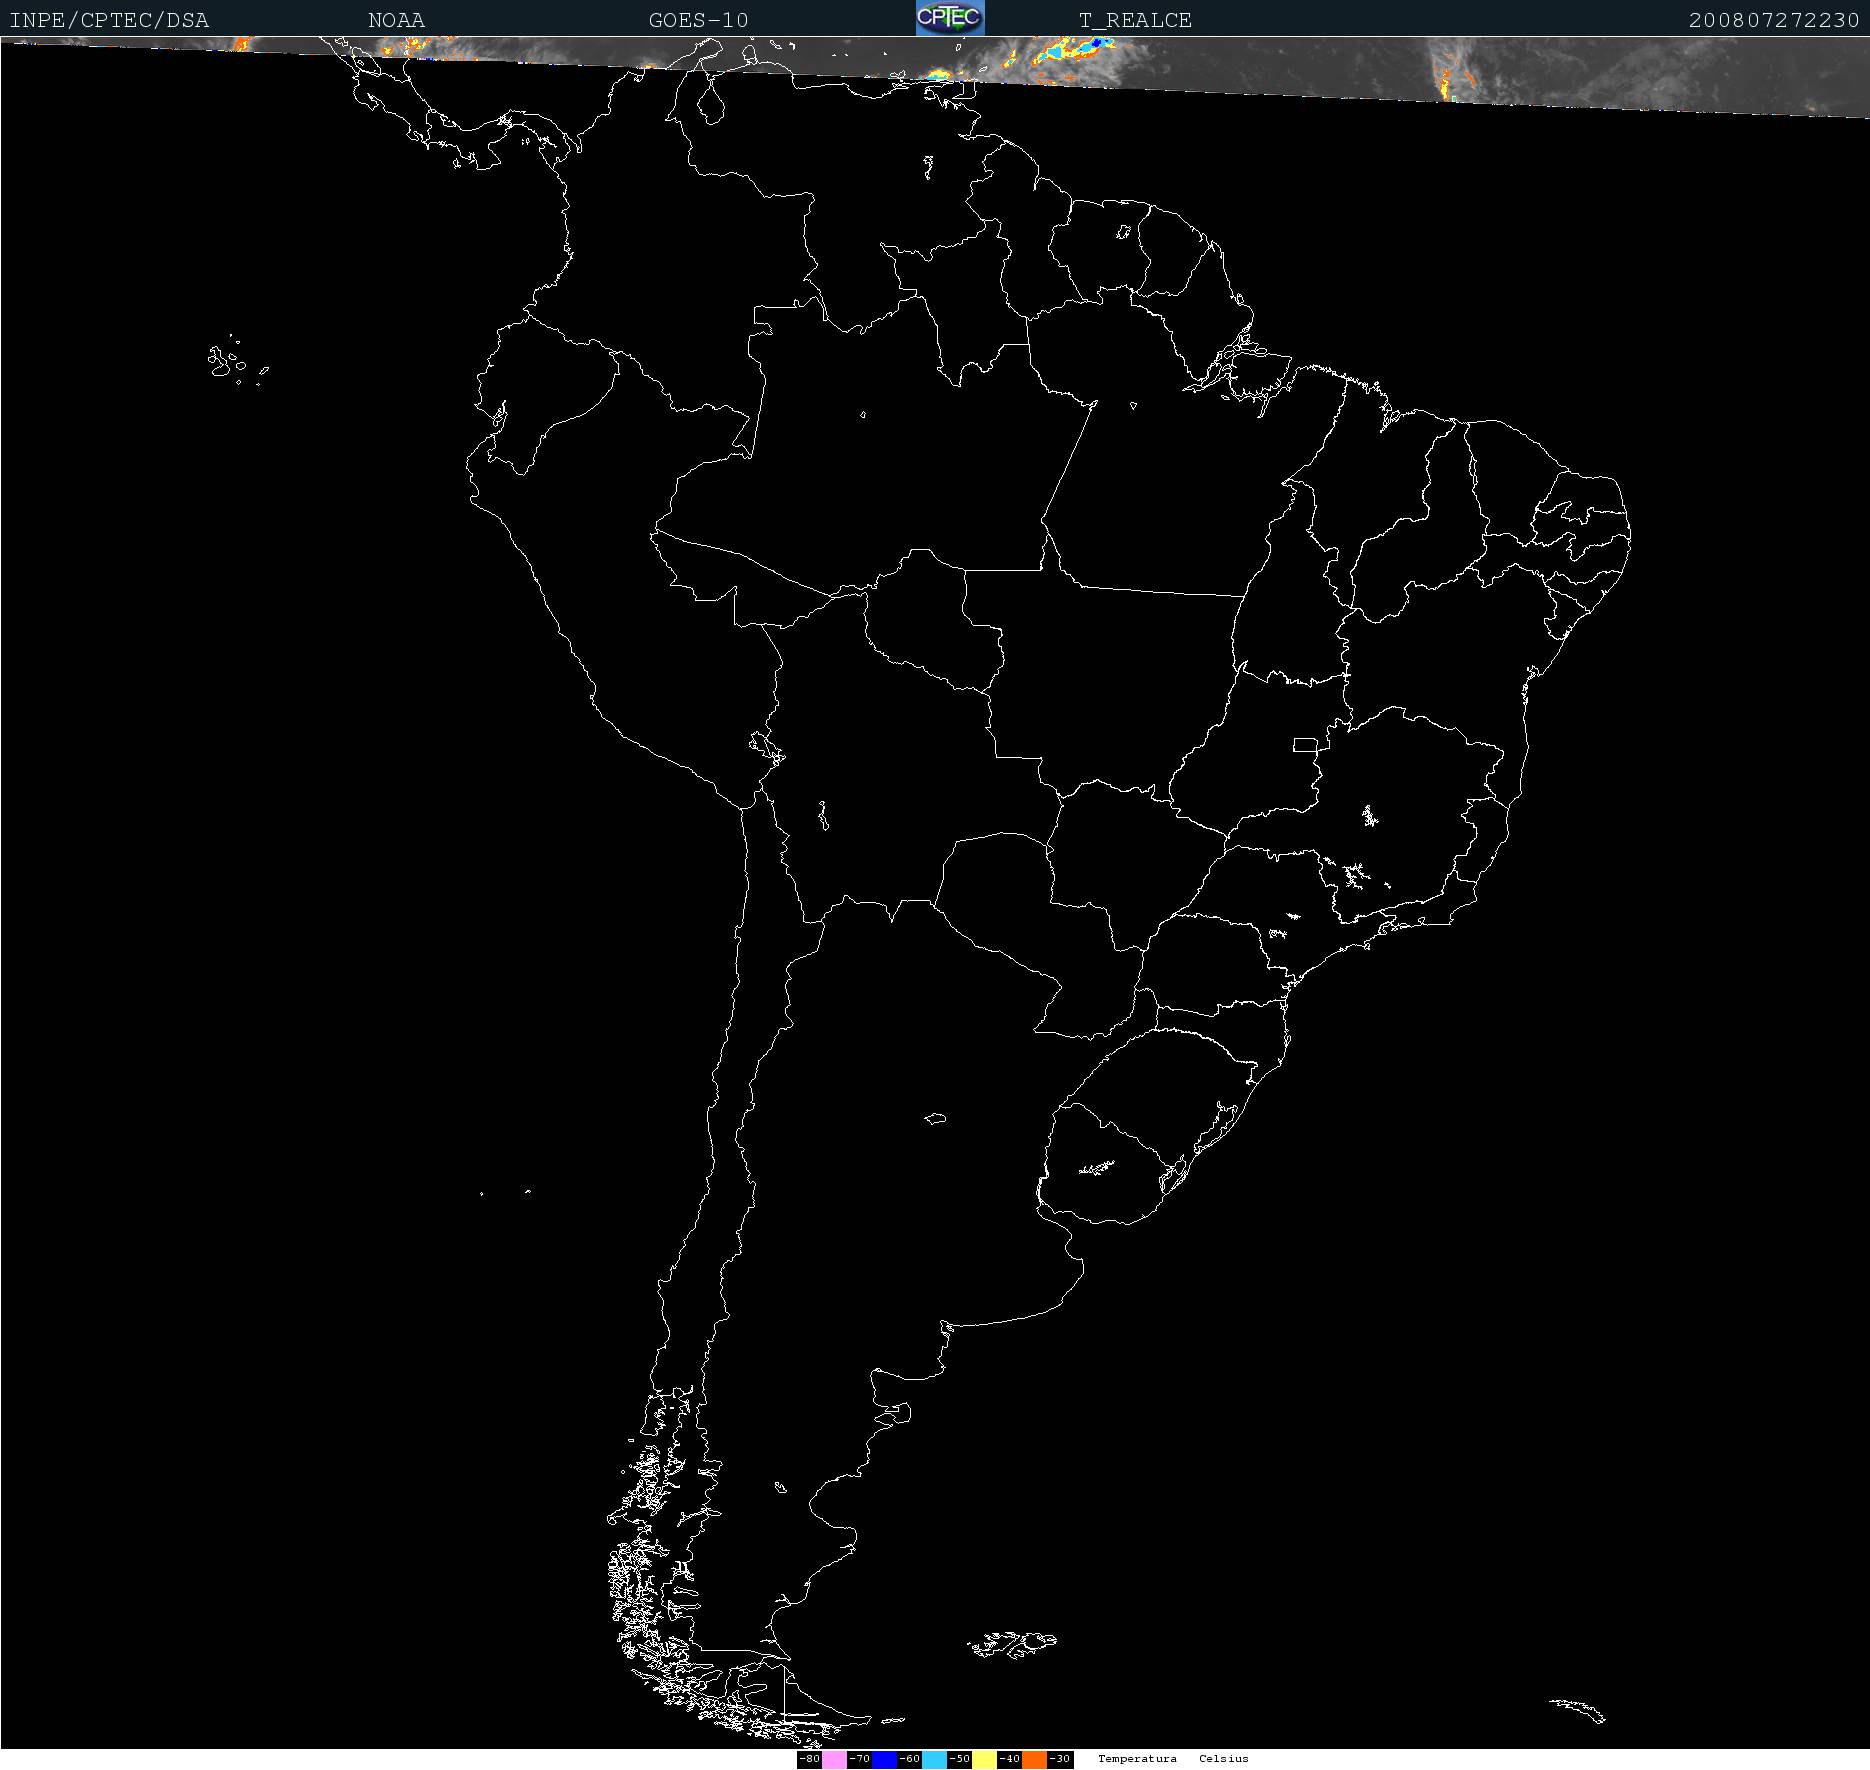
Task: Click the dark blue legend color swatch
Action: (884, 1759)
